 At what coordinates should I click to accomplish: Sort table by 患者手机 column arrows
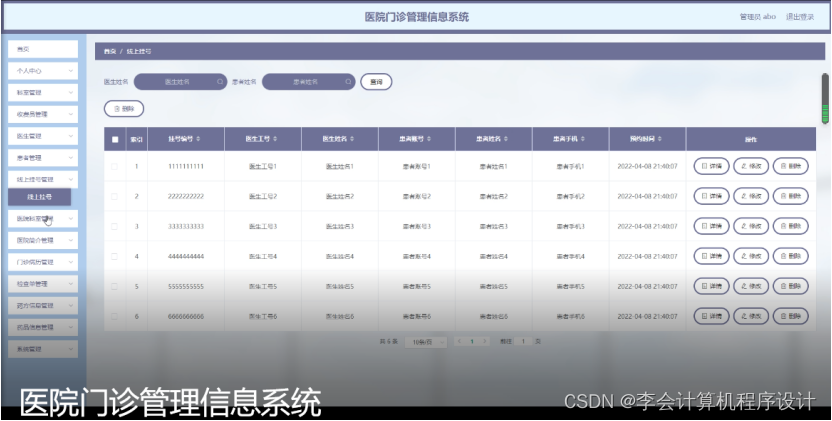(583, 139)
